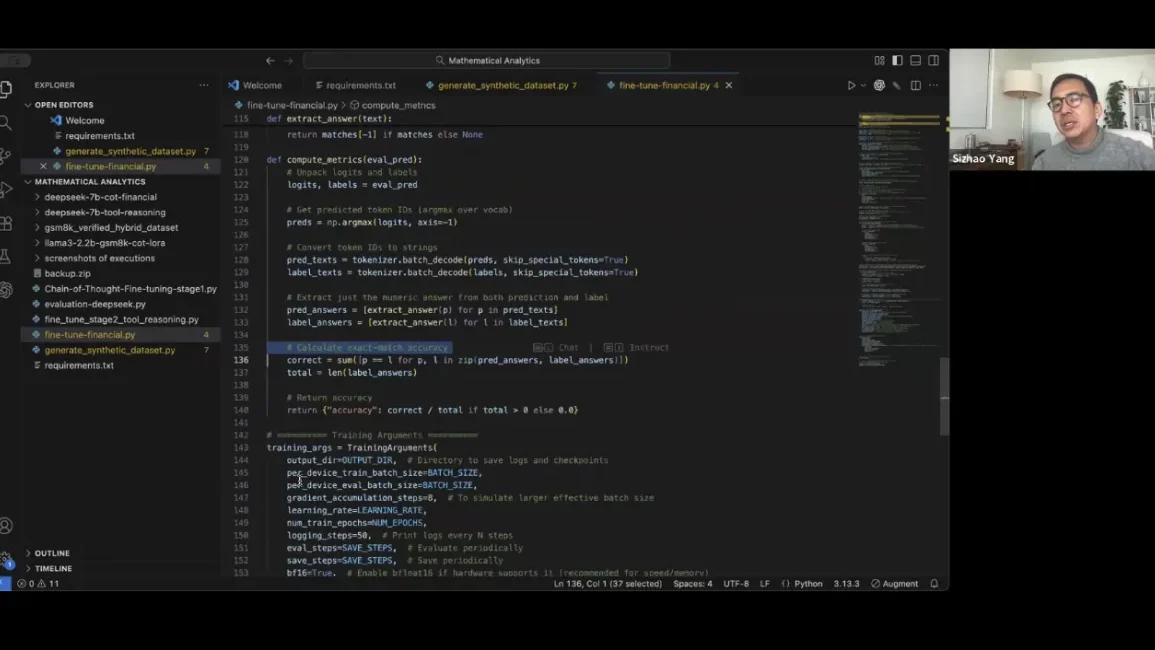Expand the deepseek-7b-tool-reasoning folder
The image size is (1155, 650).
(x=105, y=212)
